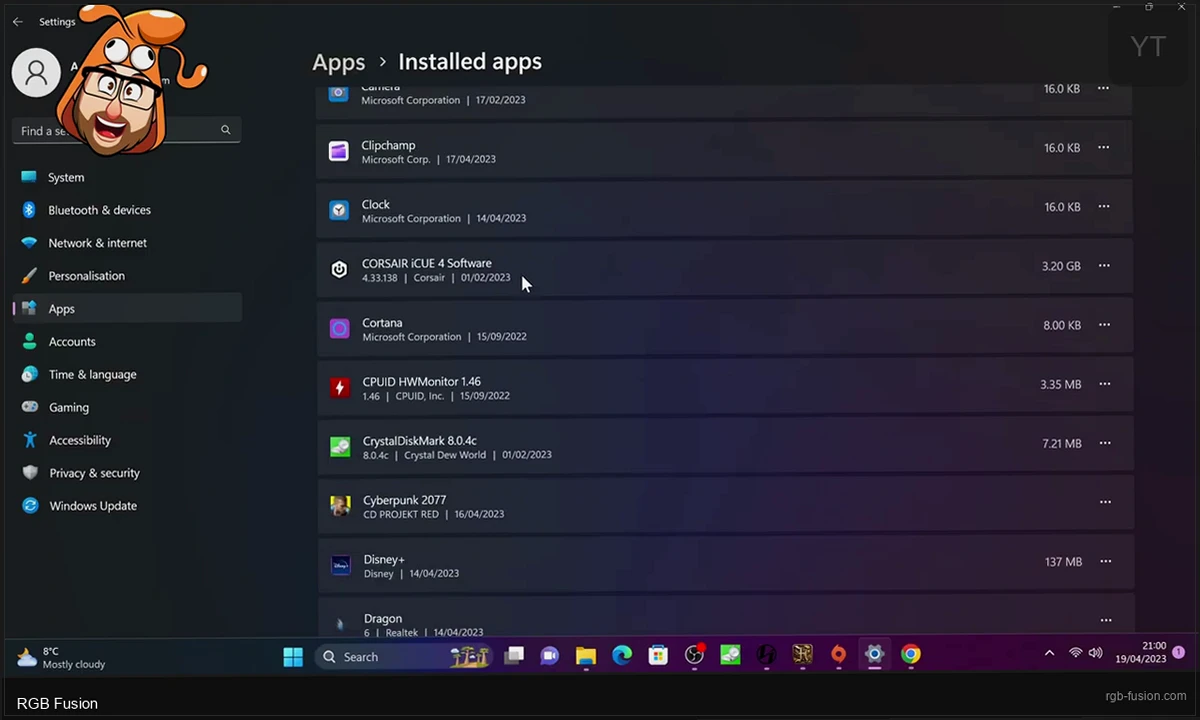Select the Bluetooth & devices icon
Viewport: 1200px width, 720px height.
(30, 210)
